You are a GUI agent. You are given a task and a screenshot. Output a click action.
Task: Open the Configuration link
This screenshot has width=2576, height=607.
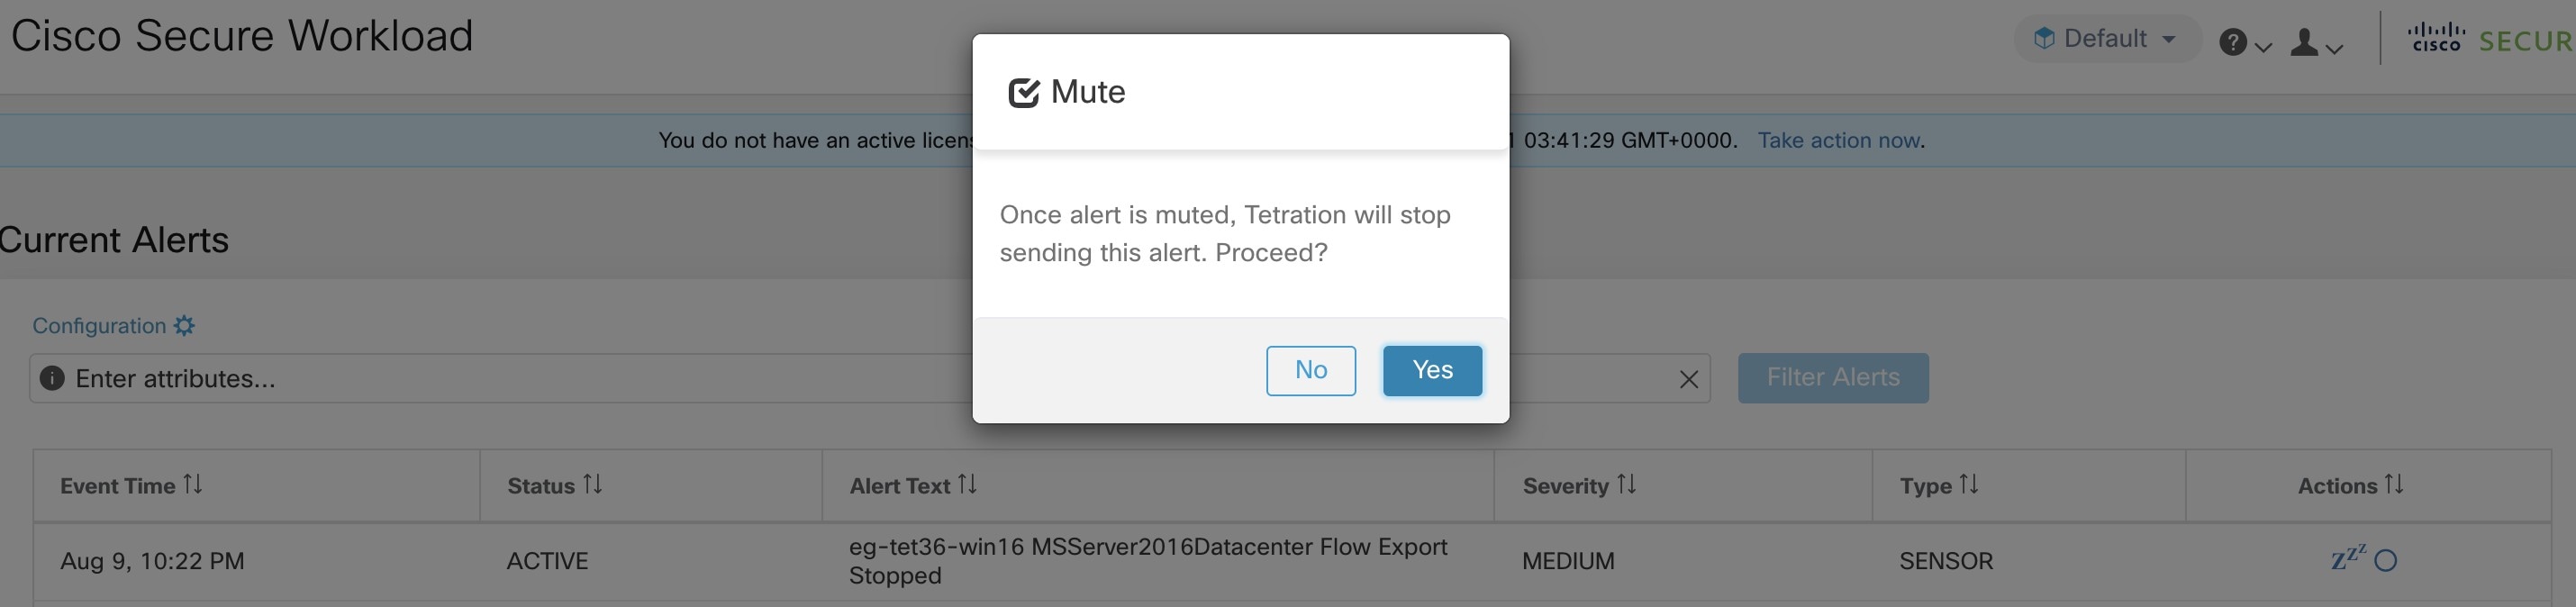99,326
